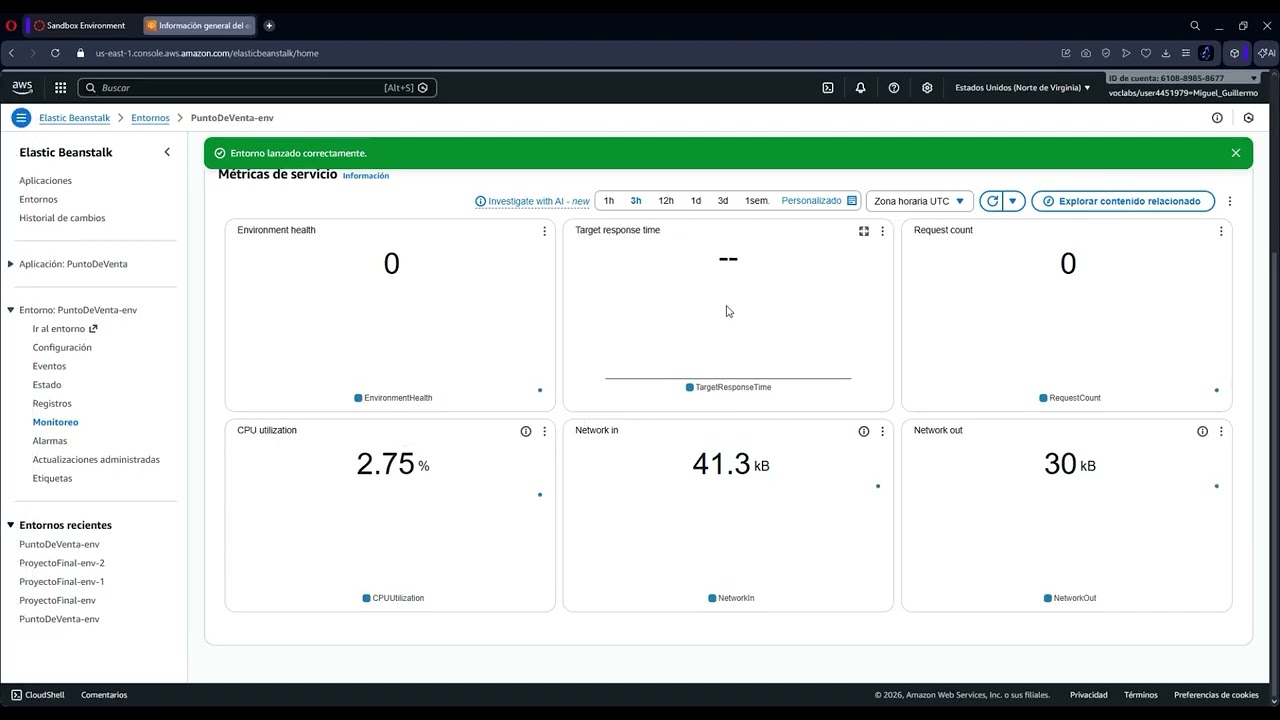Viewport: 1280px width, 720px height.
Task: Open Actualizaciones administradas in the sidebar
Action: [x=96, y=460]
